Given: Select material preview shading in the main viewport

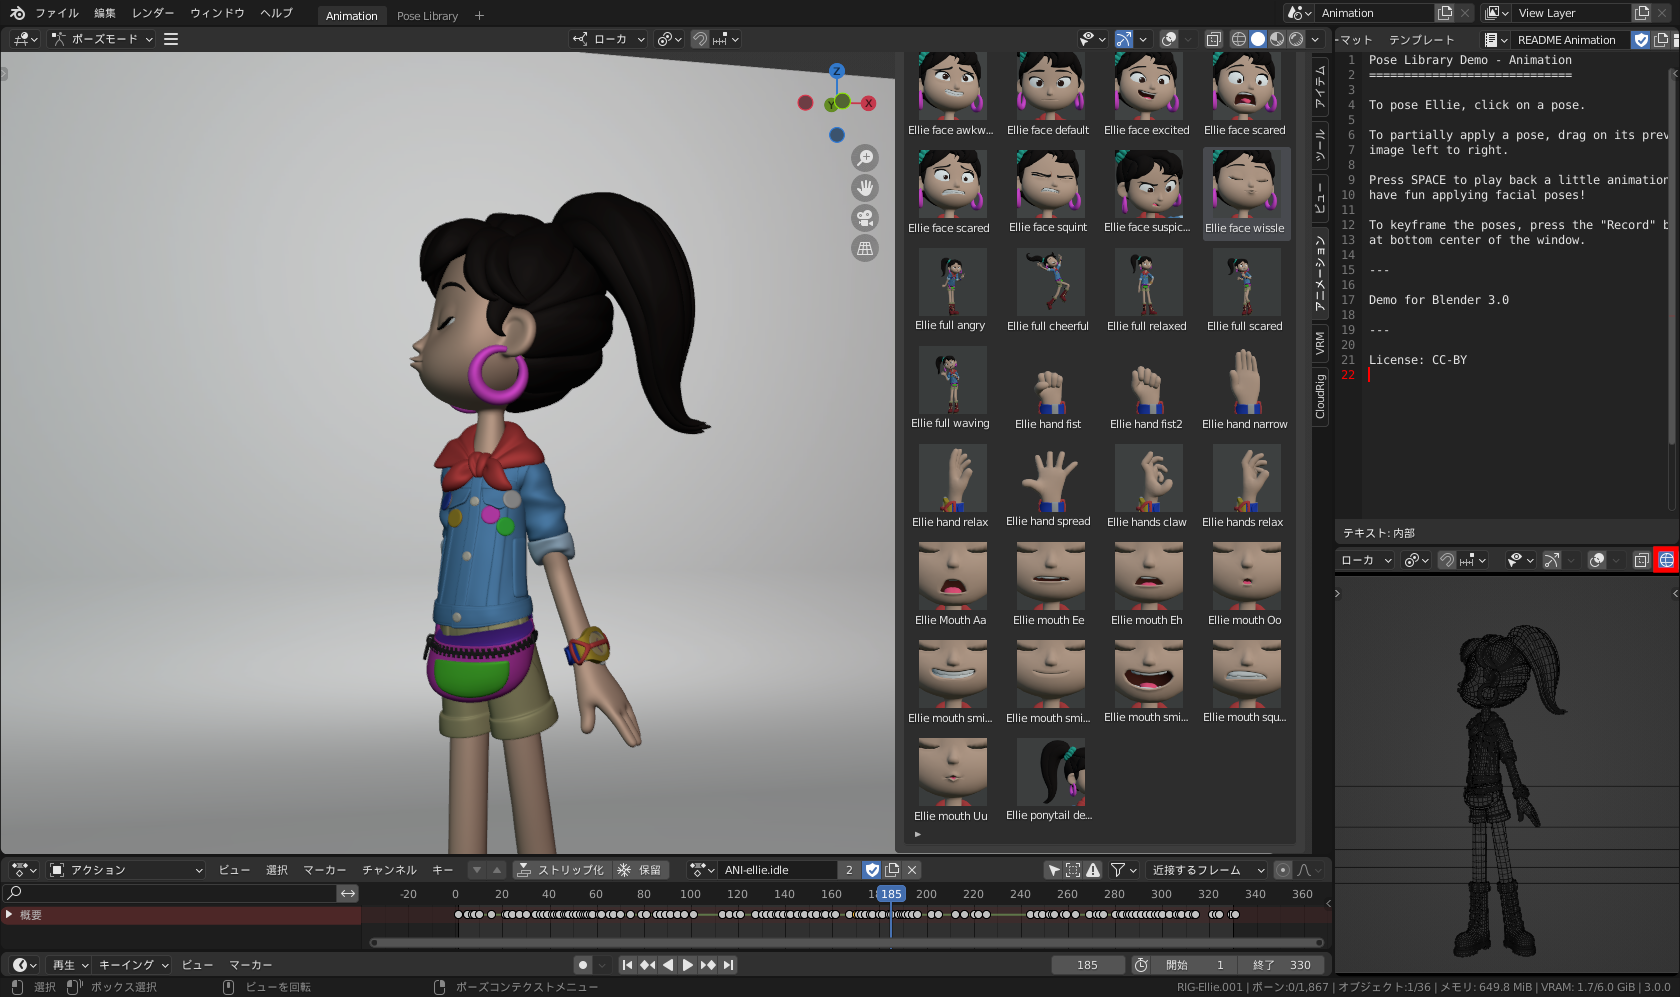Looking at the screenshot, I should (x=1277, y=39).
